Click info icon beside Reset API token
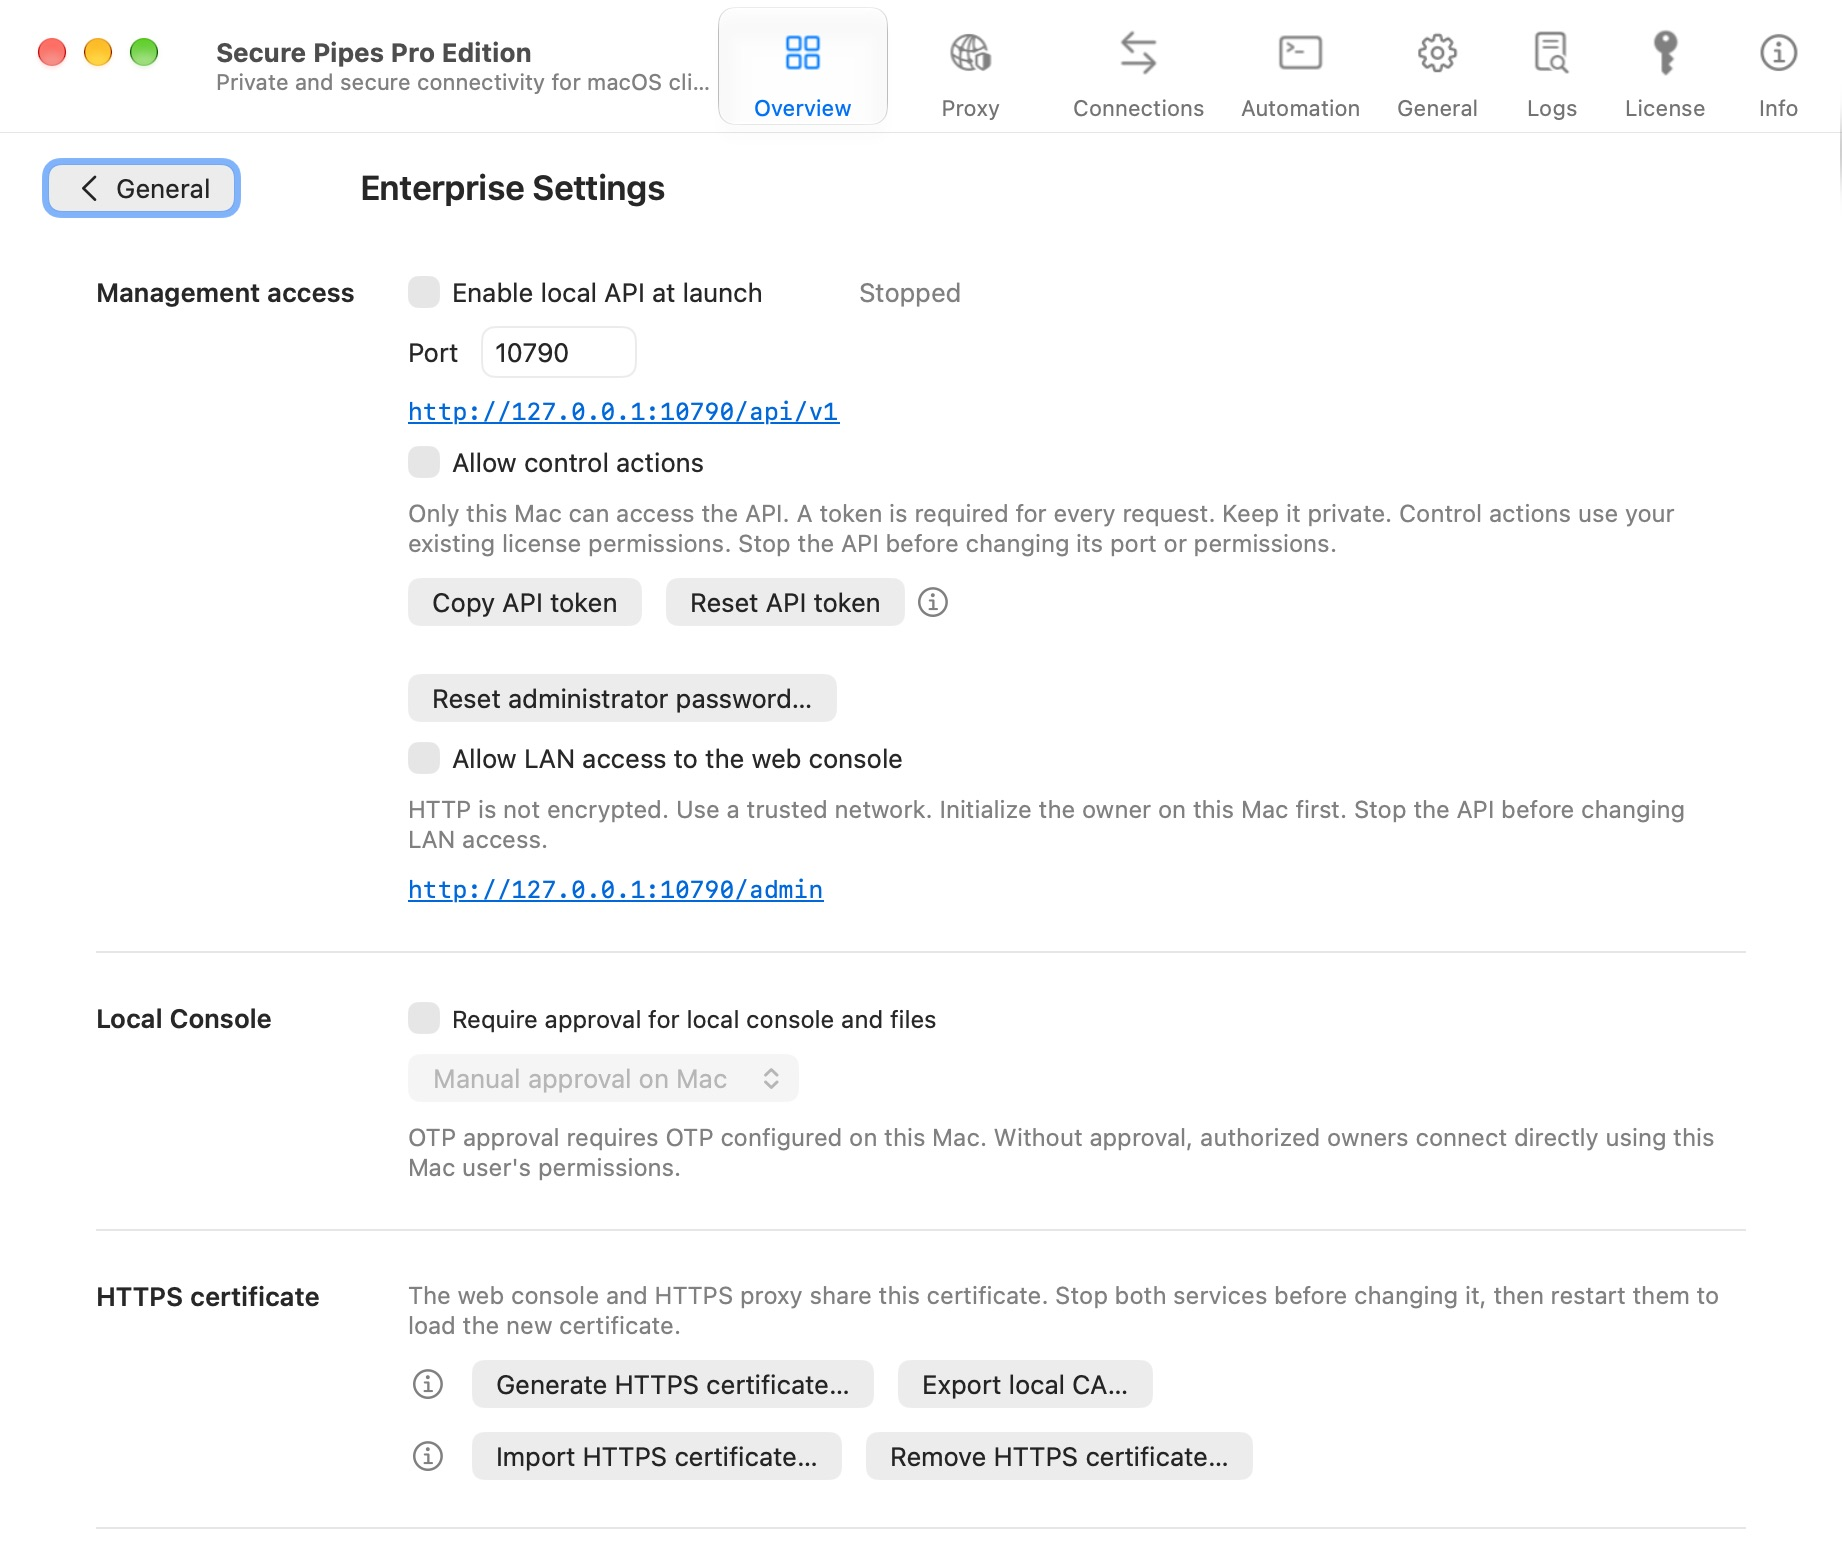 pyautogui.click(x=933, y=602)
